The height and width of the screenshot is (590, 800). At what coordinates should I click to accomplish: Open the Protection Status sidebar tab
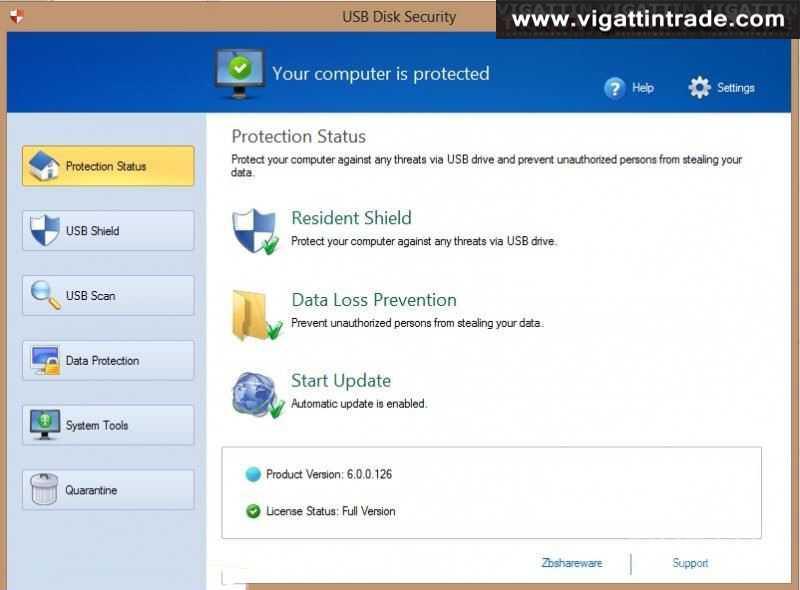[108, 166]
